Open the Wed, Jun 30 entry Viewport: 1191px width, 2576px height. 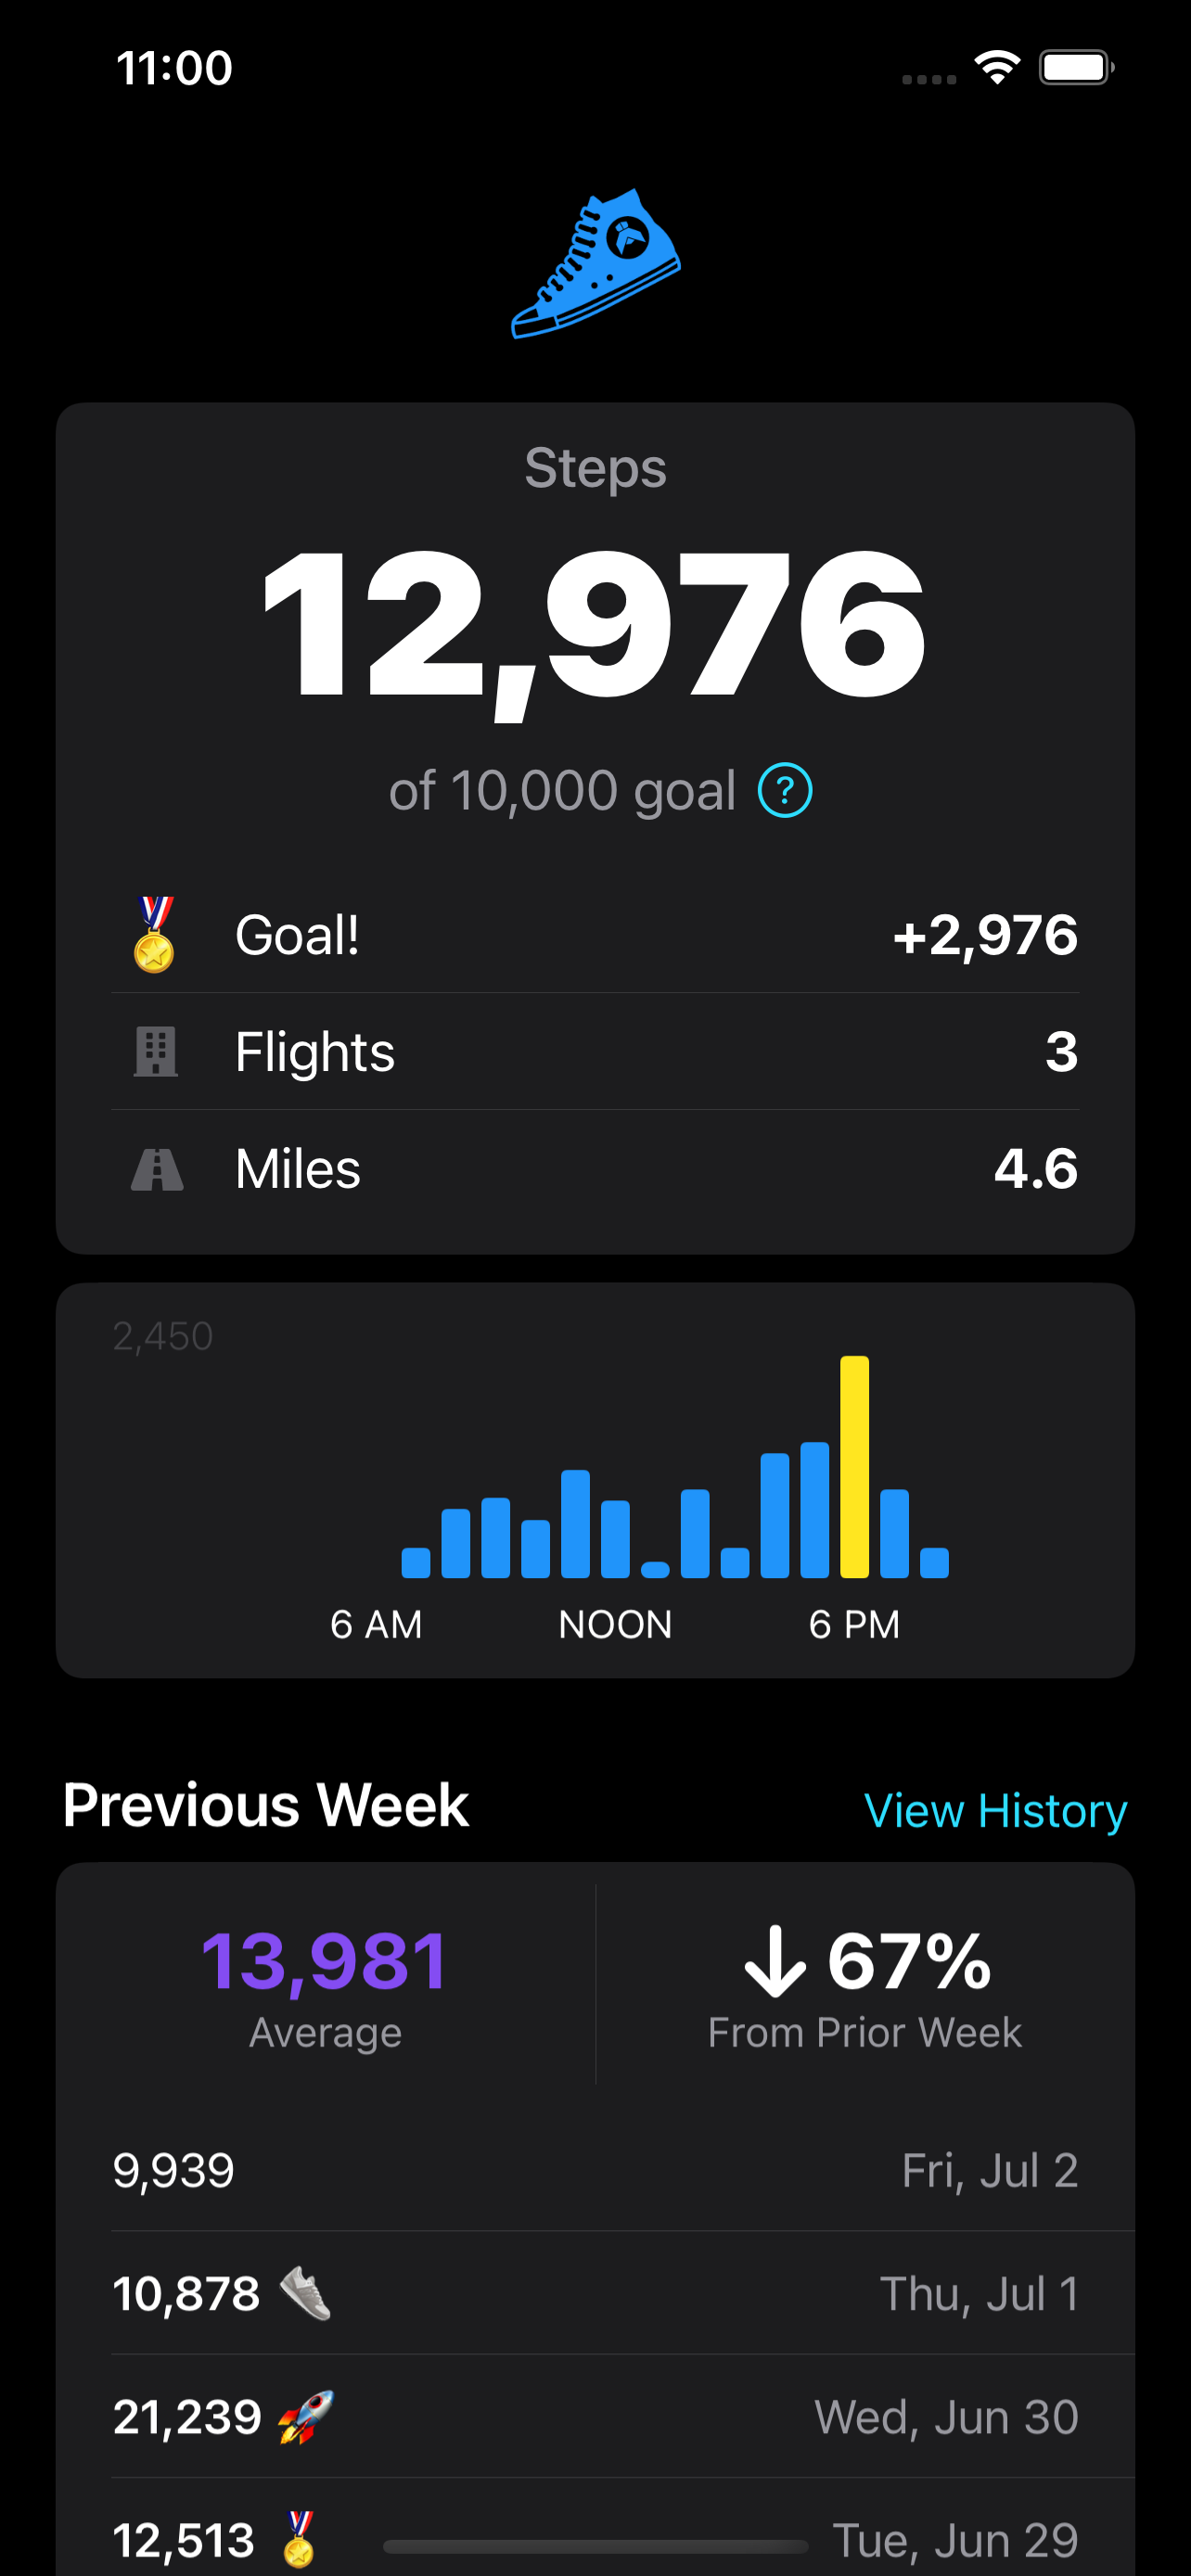946,2417
